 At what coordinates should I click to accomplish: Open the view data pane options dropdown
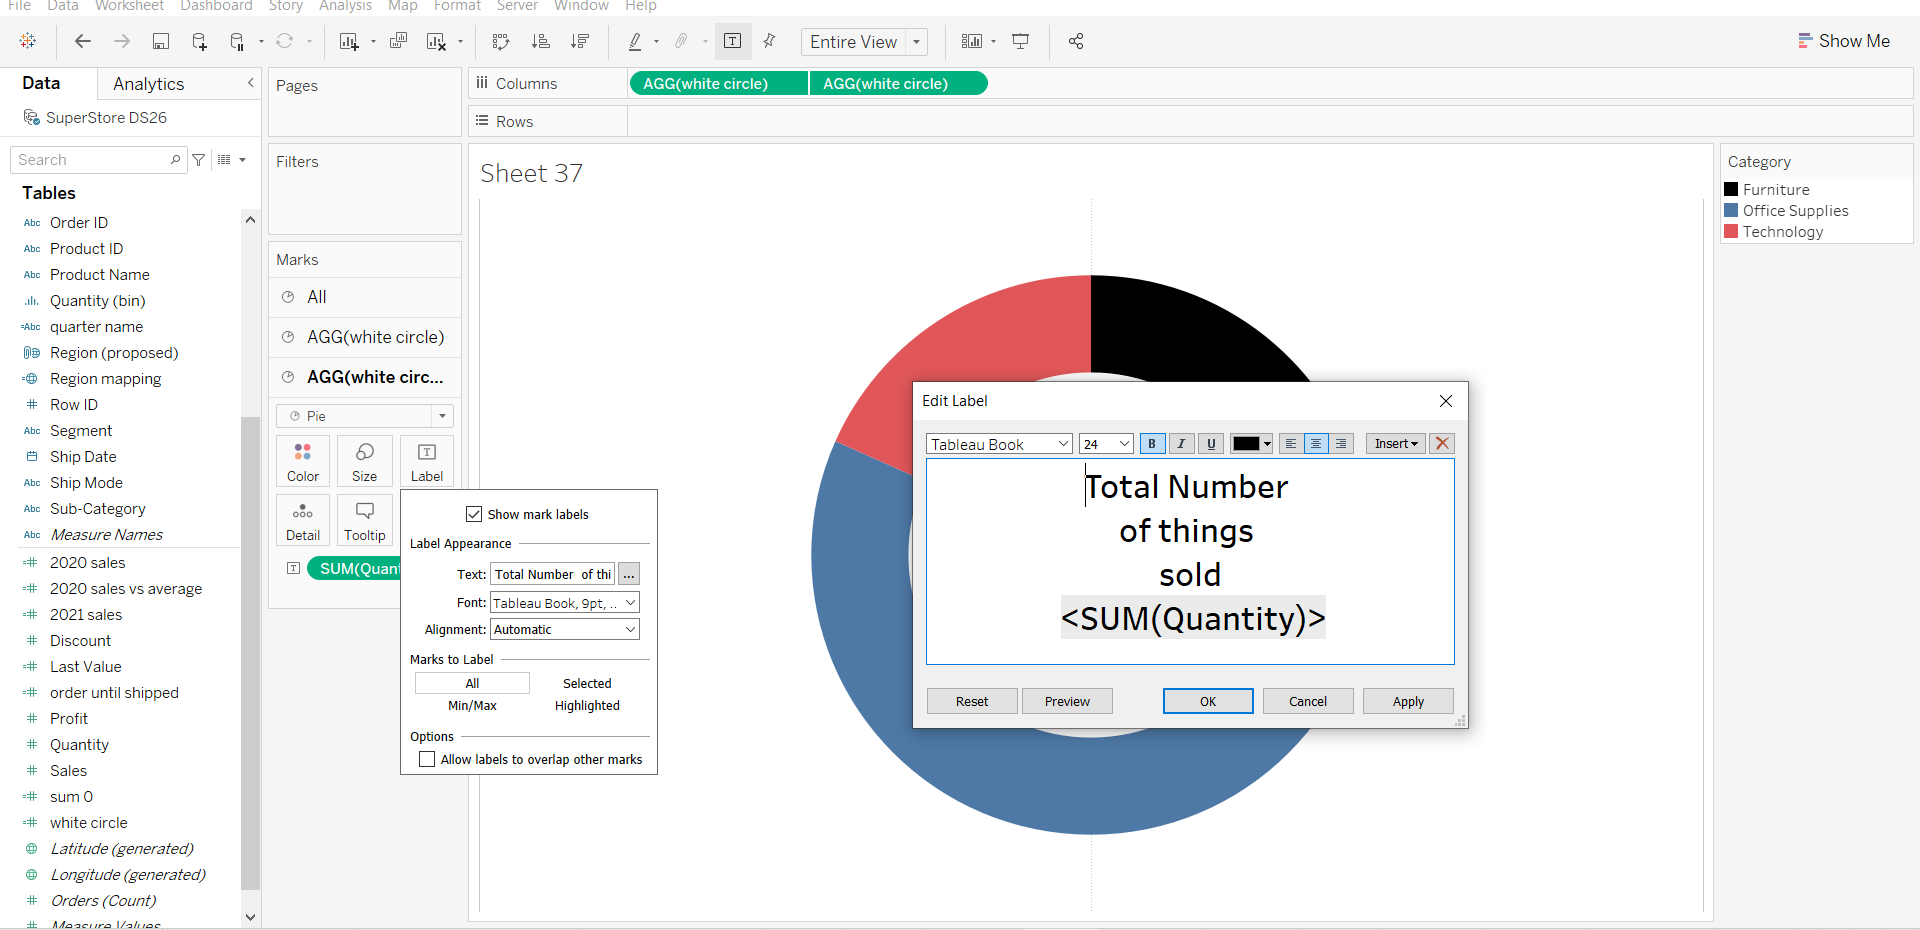(232, 160)
